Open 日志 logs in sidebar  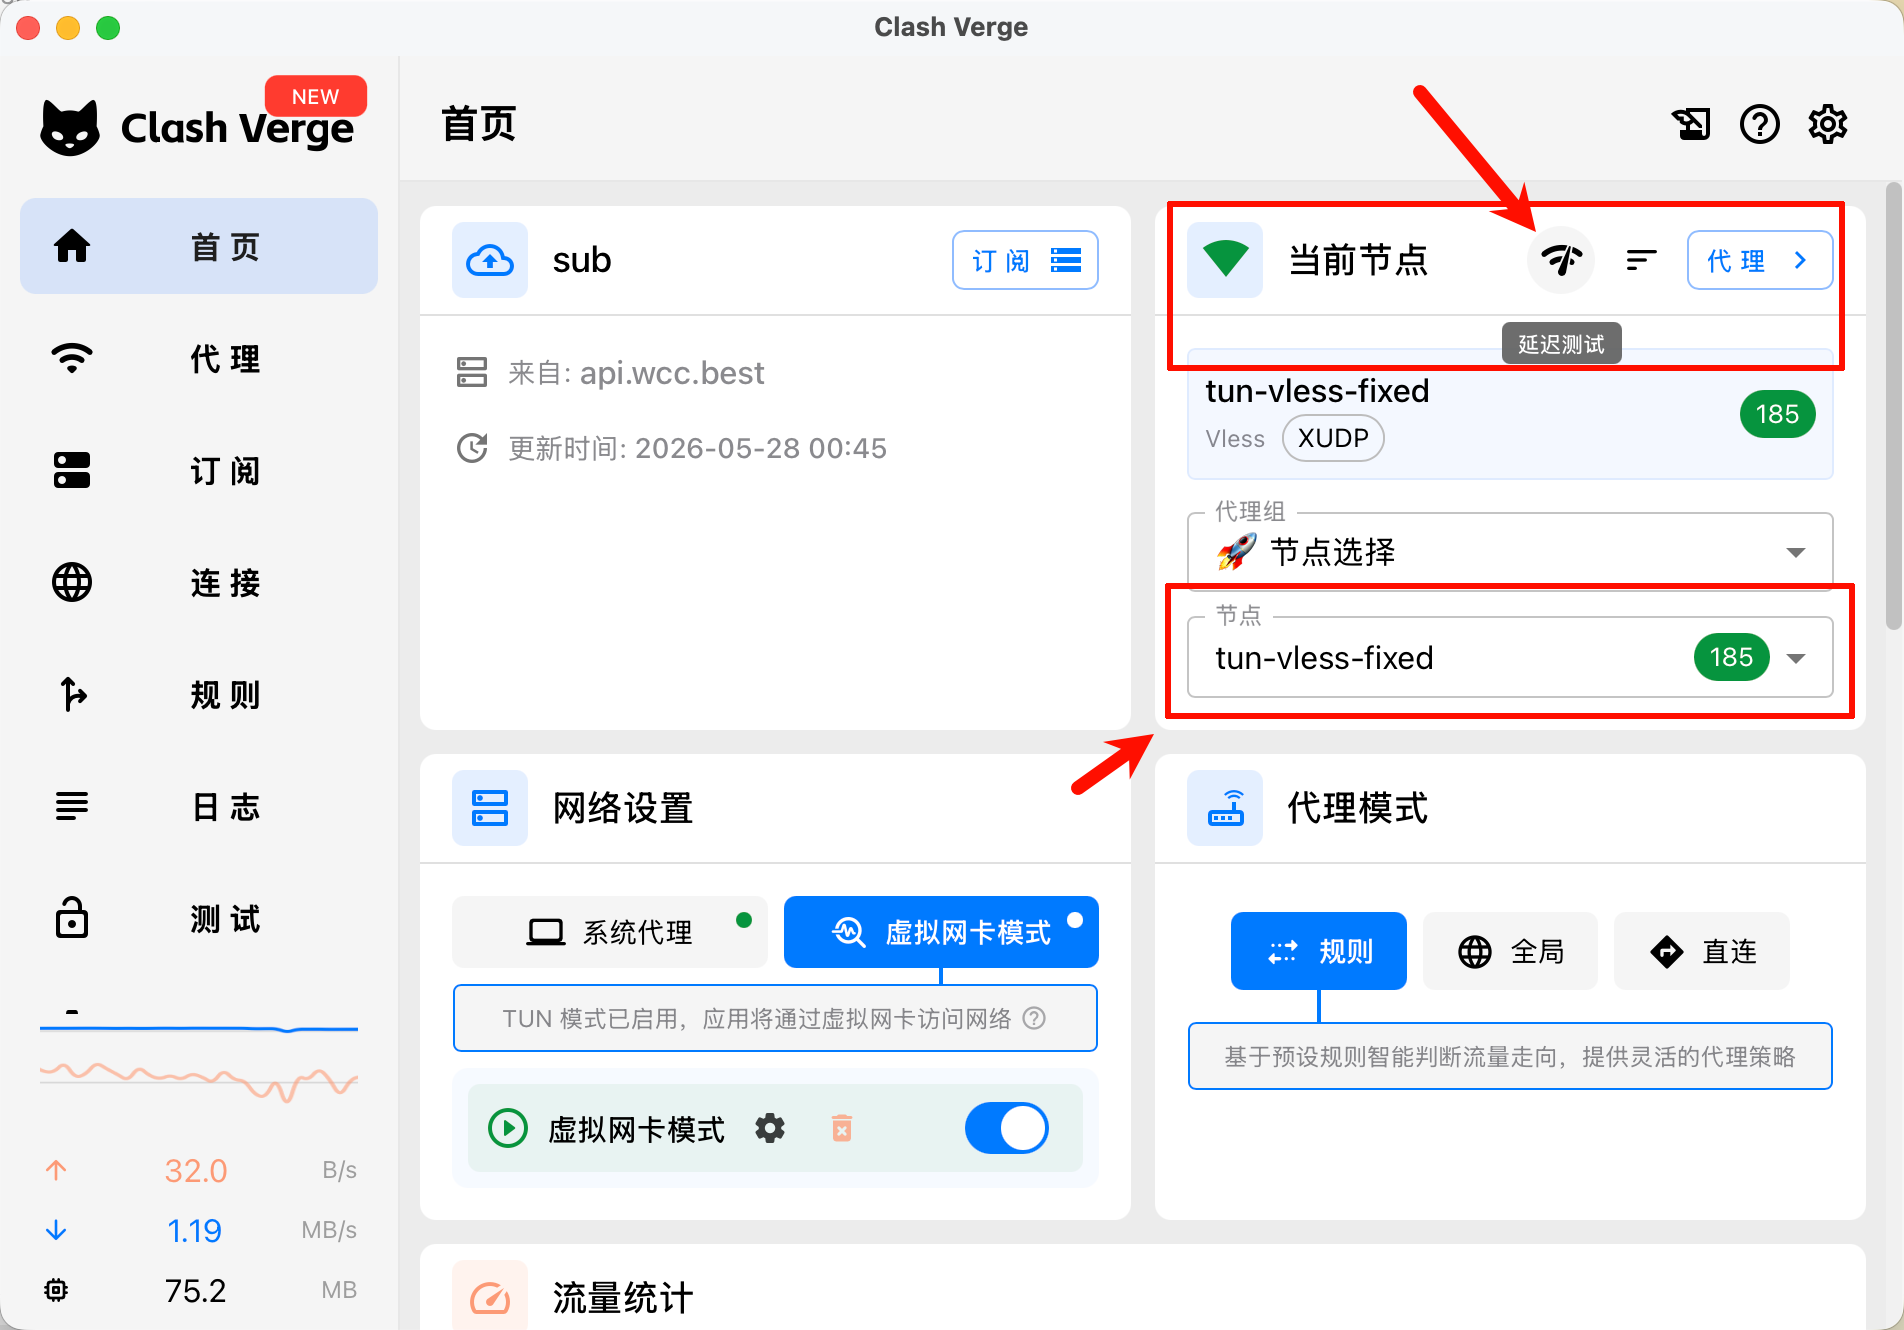[x=199, y=806]
